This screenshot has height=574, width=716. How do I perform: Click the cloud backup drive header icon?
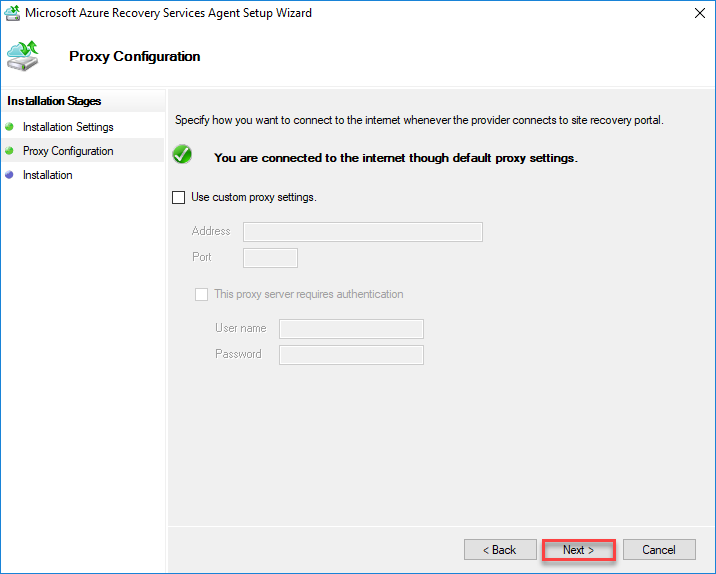click(x=24, y=57)
